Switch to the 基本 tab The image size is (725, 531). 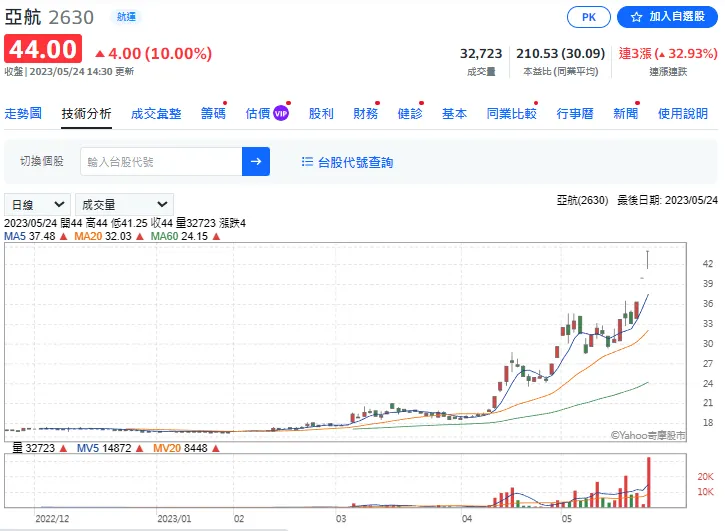tap(454, 113)
